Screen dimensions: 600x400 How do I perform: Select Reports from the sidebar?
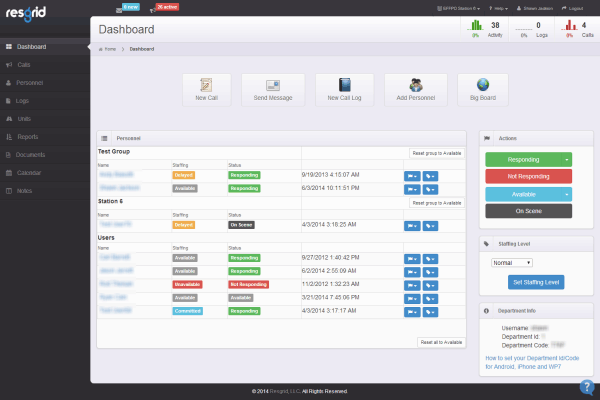pos(27,137)
